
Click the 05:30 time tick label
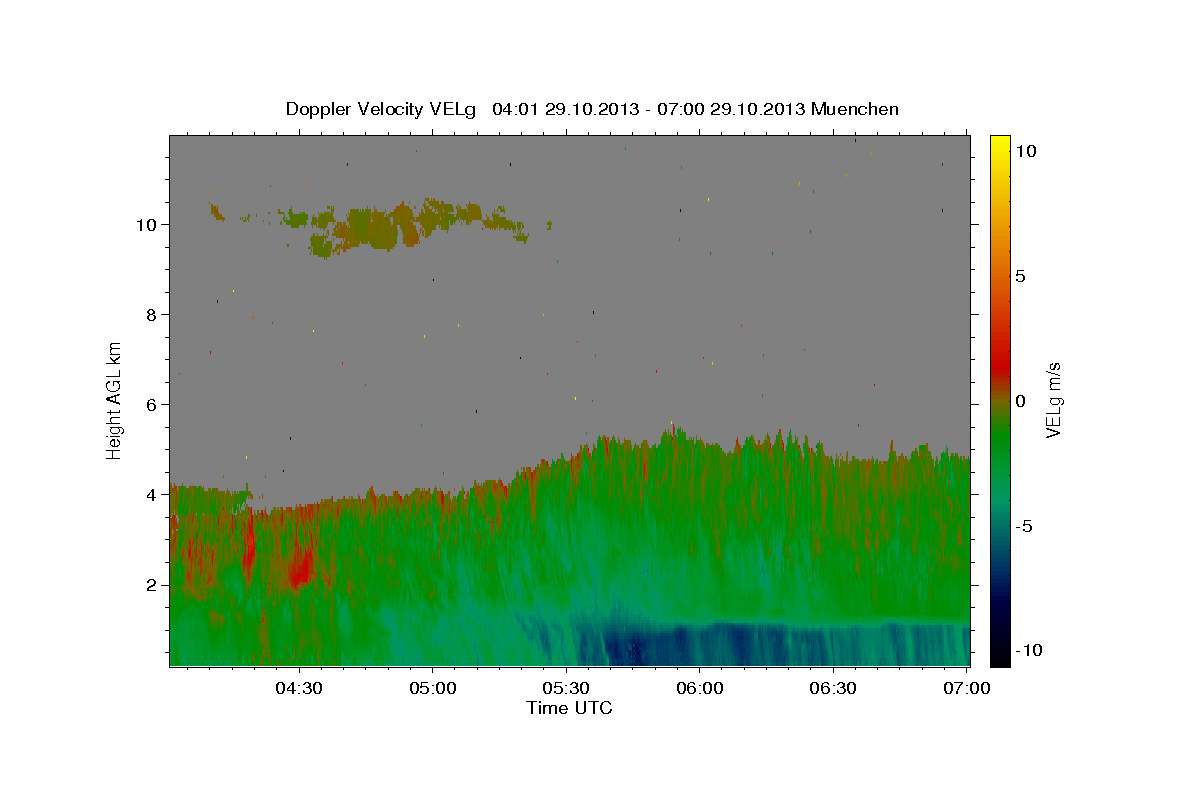[x=566, y=688]
